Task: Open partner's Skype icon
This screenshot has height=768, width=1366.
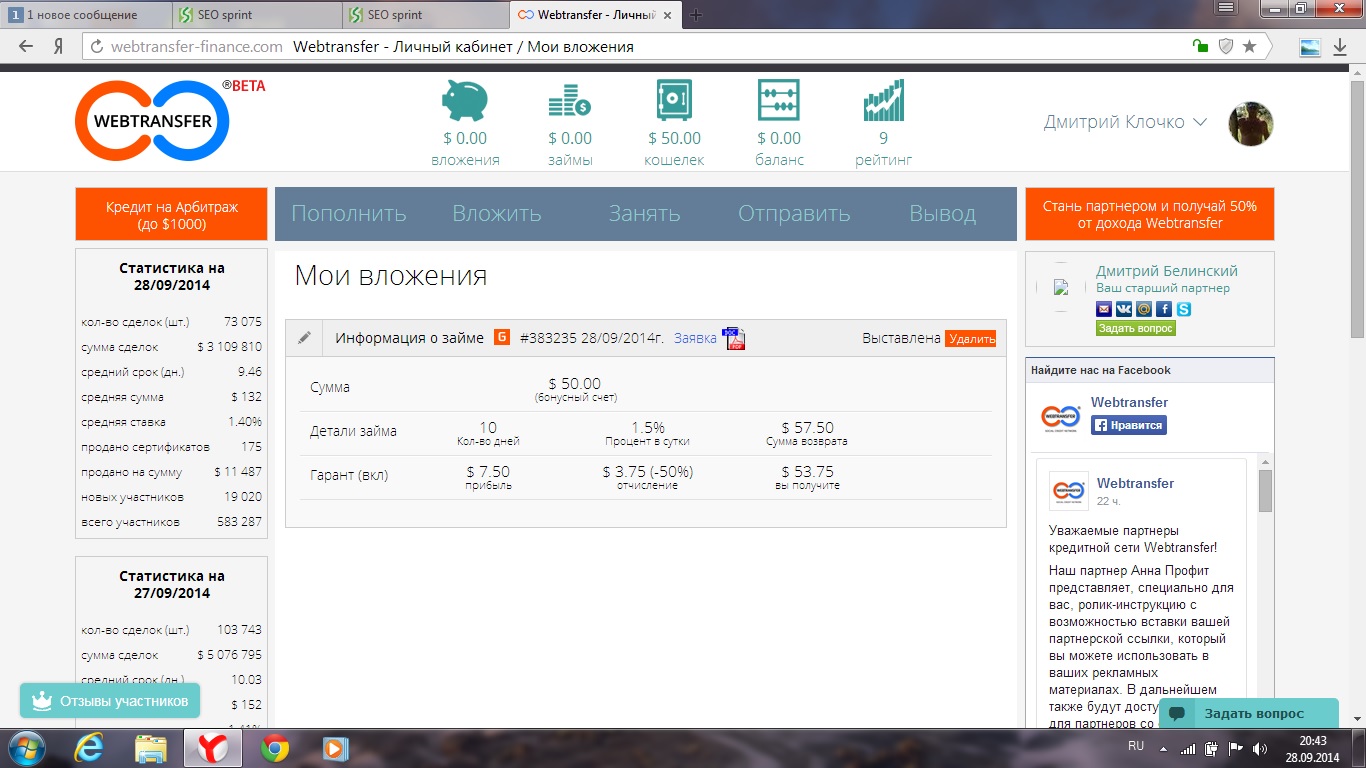Action: (x=1184, y=309)
